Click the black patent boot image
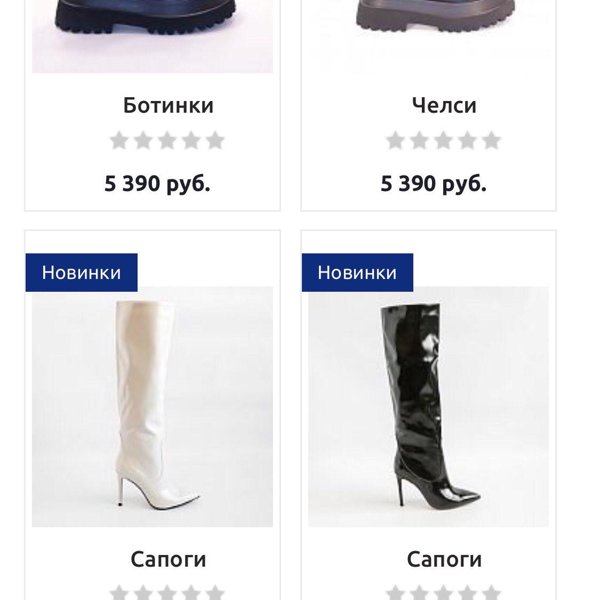 point(428,406)
